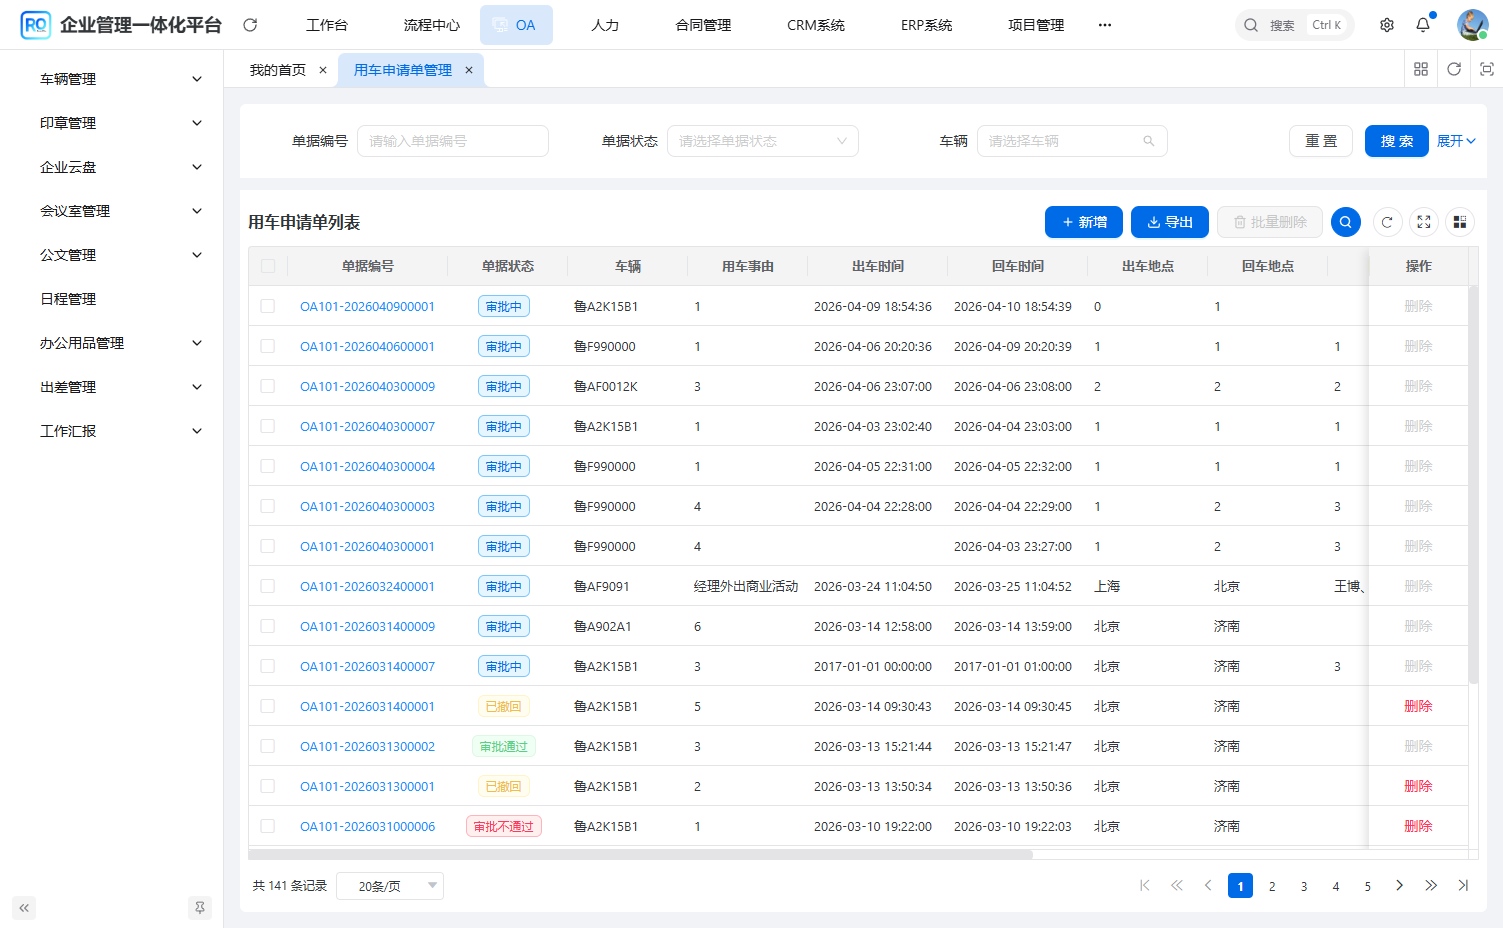Open the tab grid layout icon
The image size is (1503, 928).
(x=1421, y=69)
